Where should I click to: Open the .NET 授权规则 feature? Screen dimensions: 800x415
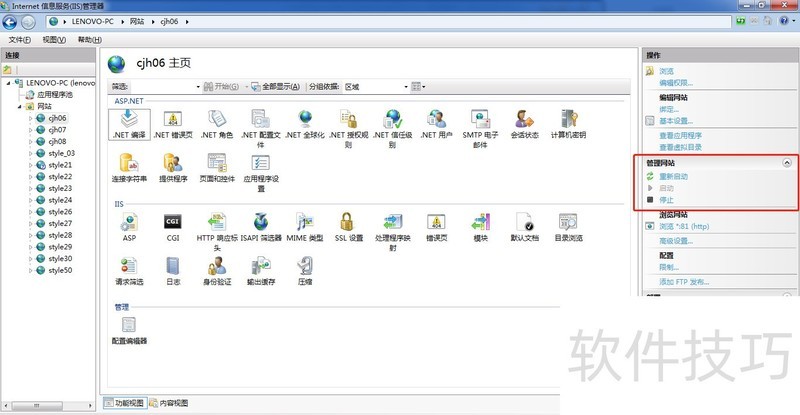click(349, 129)
